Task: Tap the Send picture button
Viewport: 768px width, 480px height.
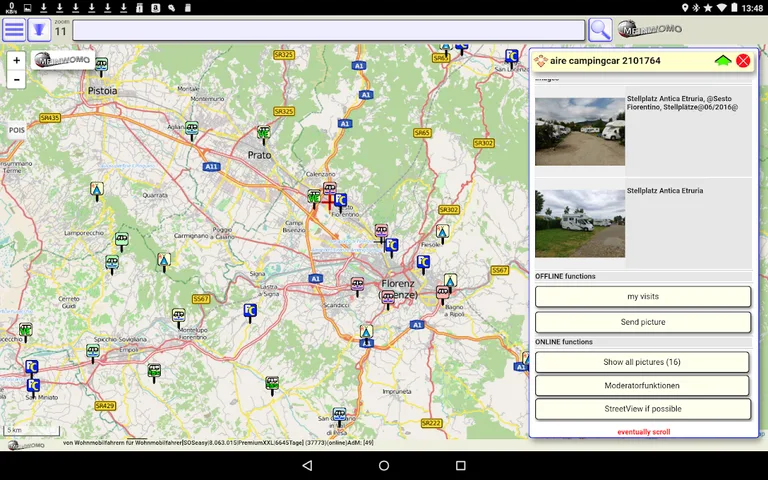Action: click(643, 322)
